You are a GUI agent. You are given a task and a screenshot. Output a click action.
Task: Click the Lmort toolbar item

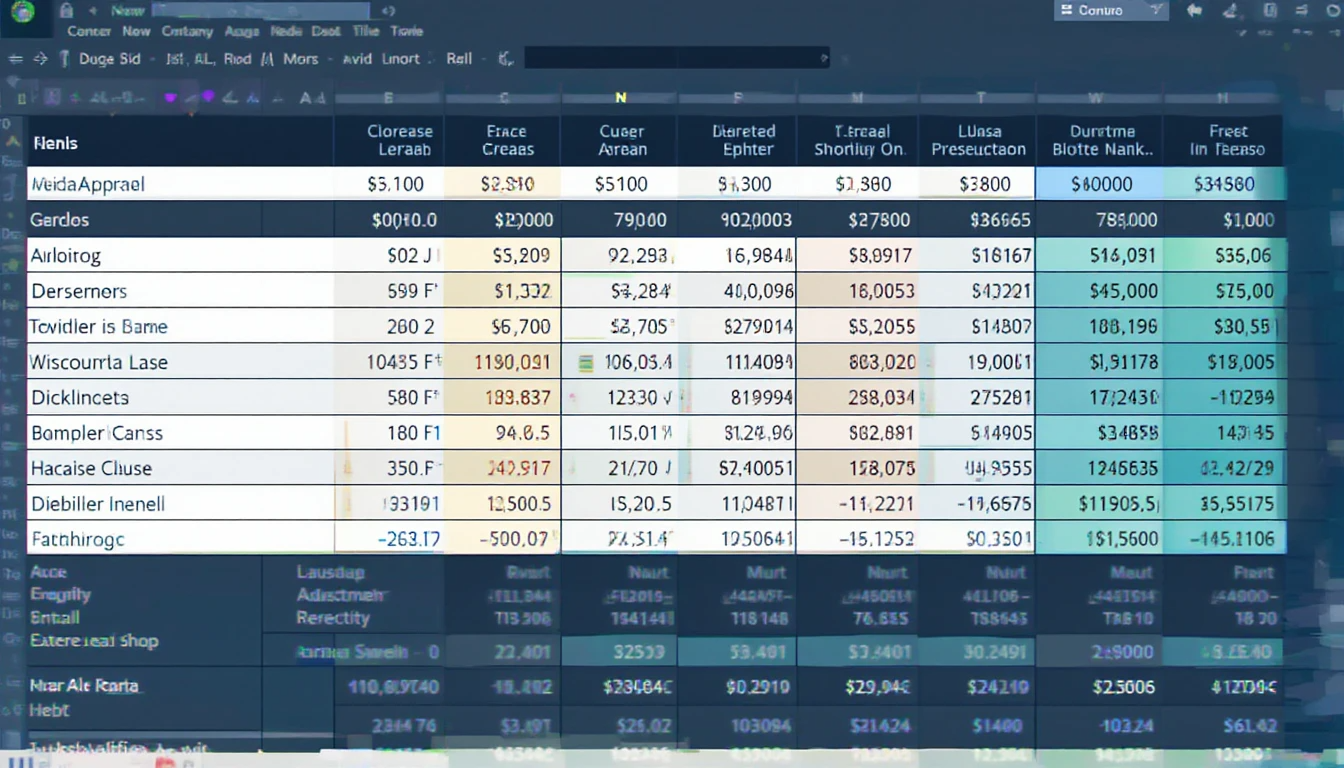click(x=401, y=59)
